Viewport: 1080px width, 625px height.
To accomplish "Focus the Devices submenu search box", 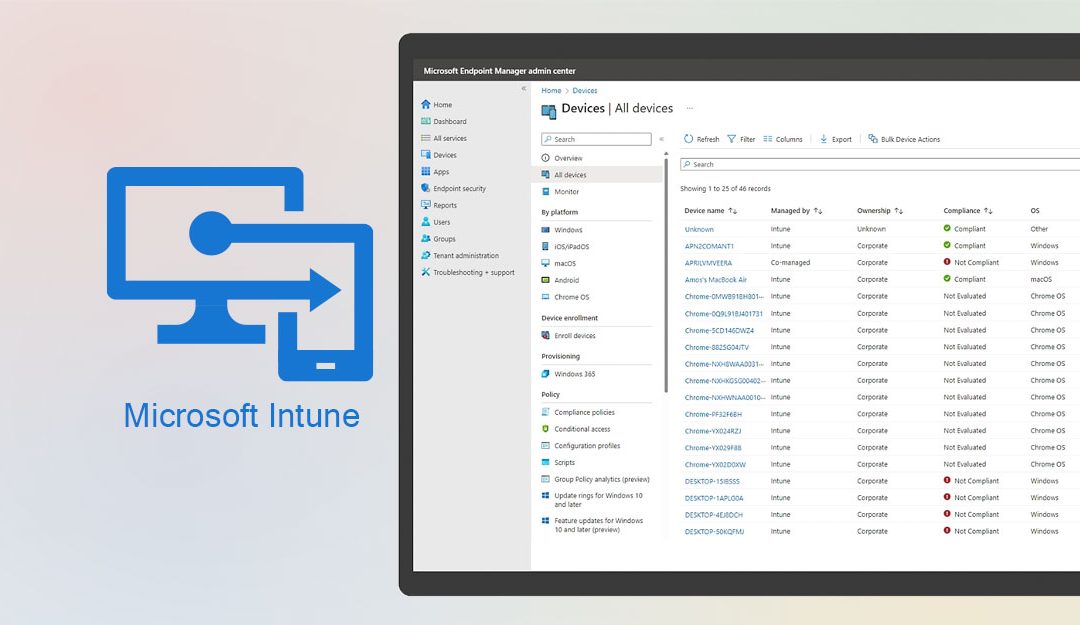I will (596, 139).
